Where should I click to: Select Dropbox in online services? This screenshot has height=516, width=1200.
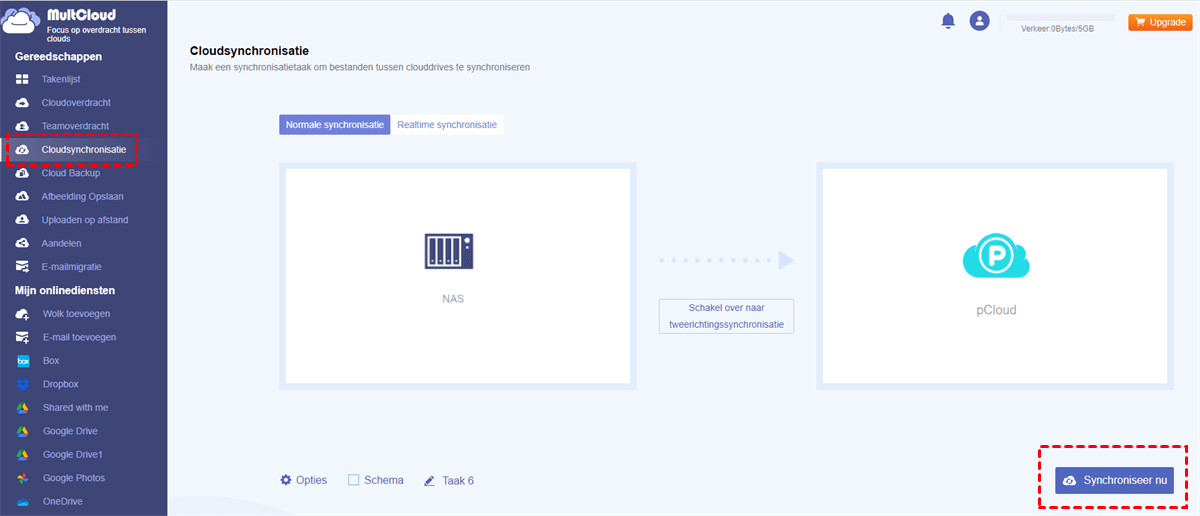[x=60, y=384]
